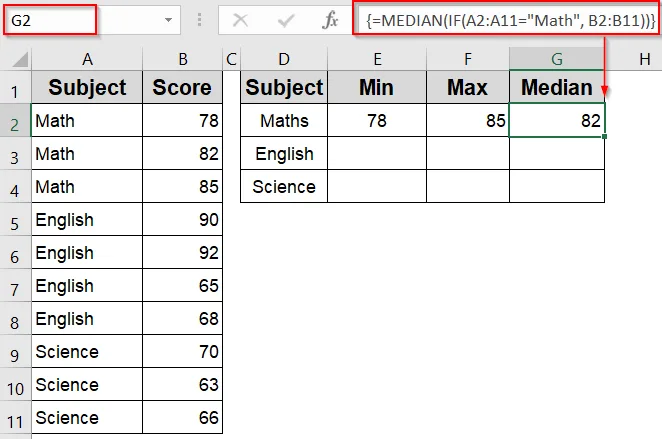This screenshot has width=662, height=439.
Task: Click the score cell containing 68
Action: click(x=182, y=318)
